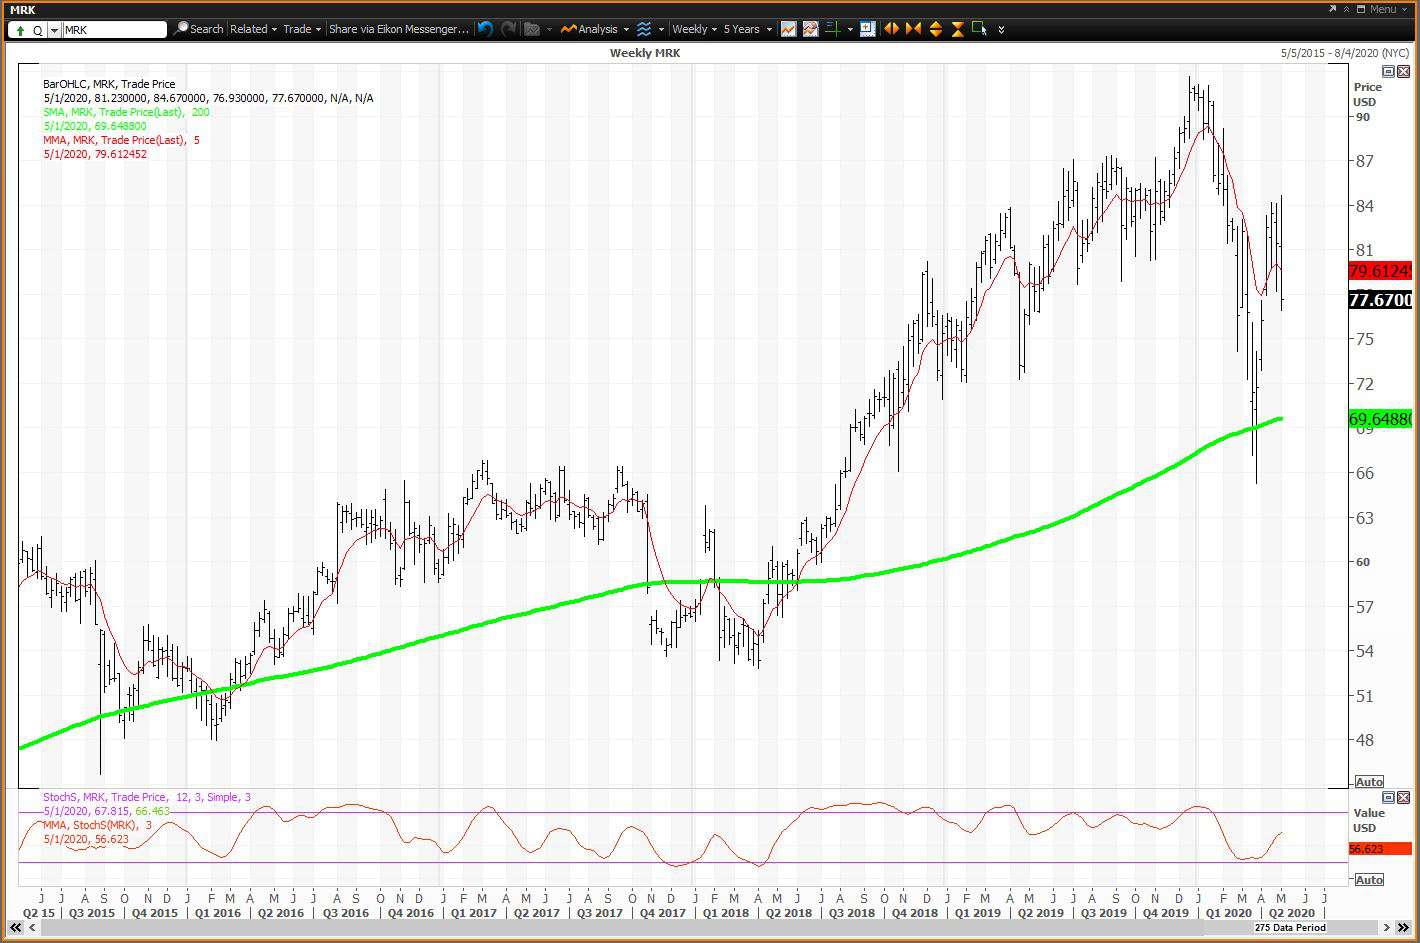Image resolution: width=1420 pixels, height=943 pixels.
Task: Click the blue Undo arrow icon
Action: click(x=485, y=29)
